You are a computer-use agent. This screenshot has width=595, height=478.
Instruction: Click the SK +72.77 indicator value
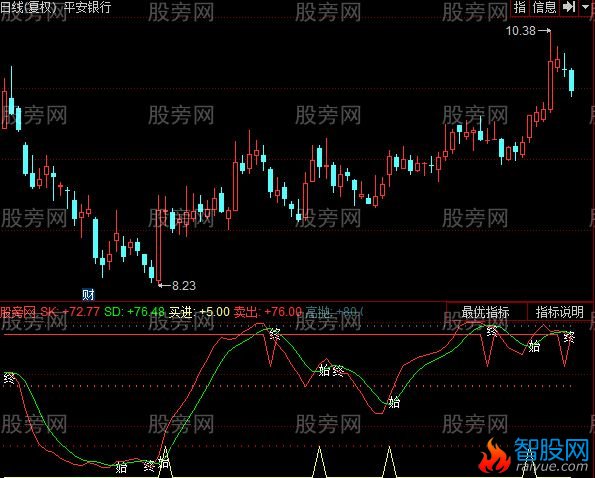(x=70, y=312)
